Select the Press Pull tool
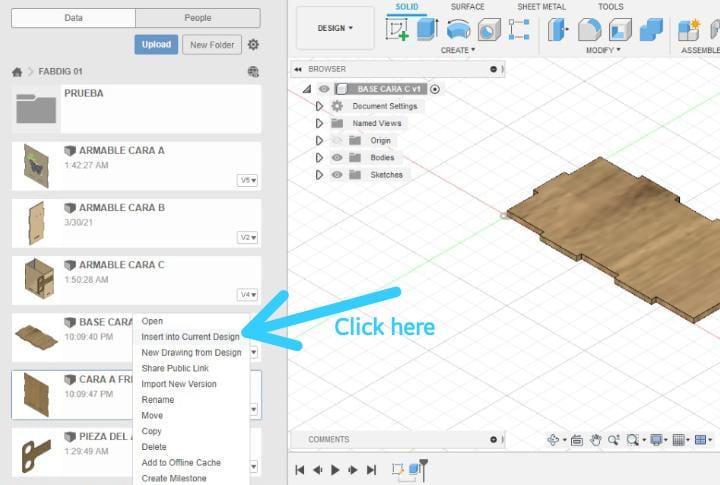 (558, 29)
